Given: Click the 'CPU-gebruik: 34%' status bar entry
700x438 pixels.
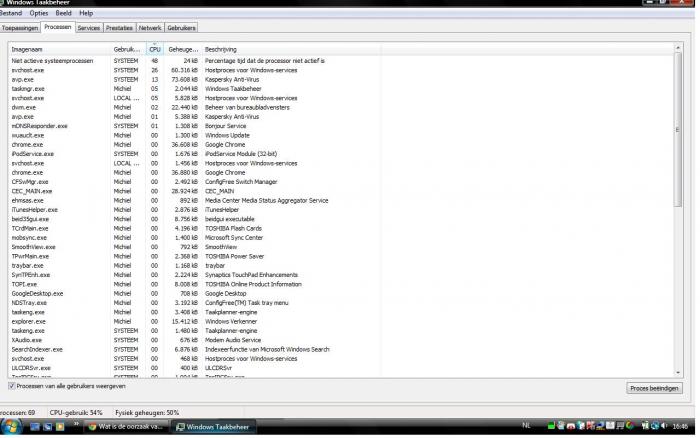Looking at the screenshot, I should coord(76,413).
